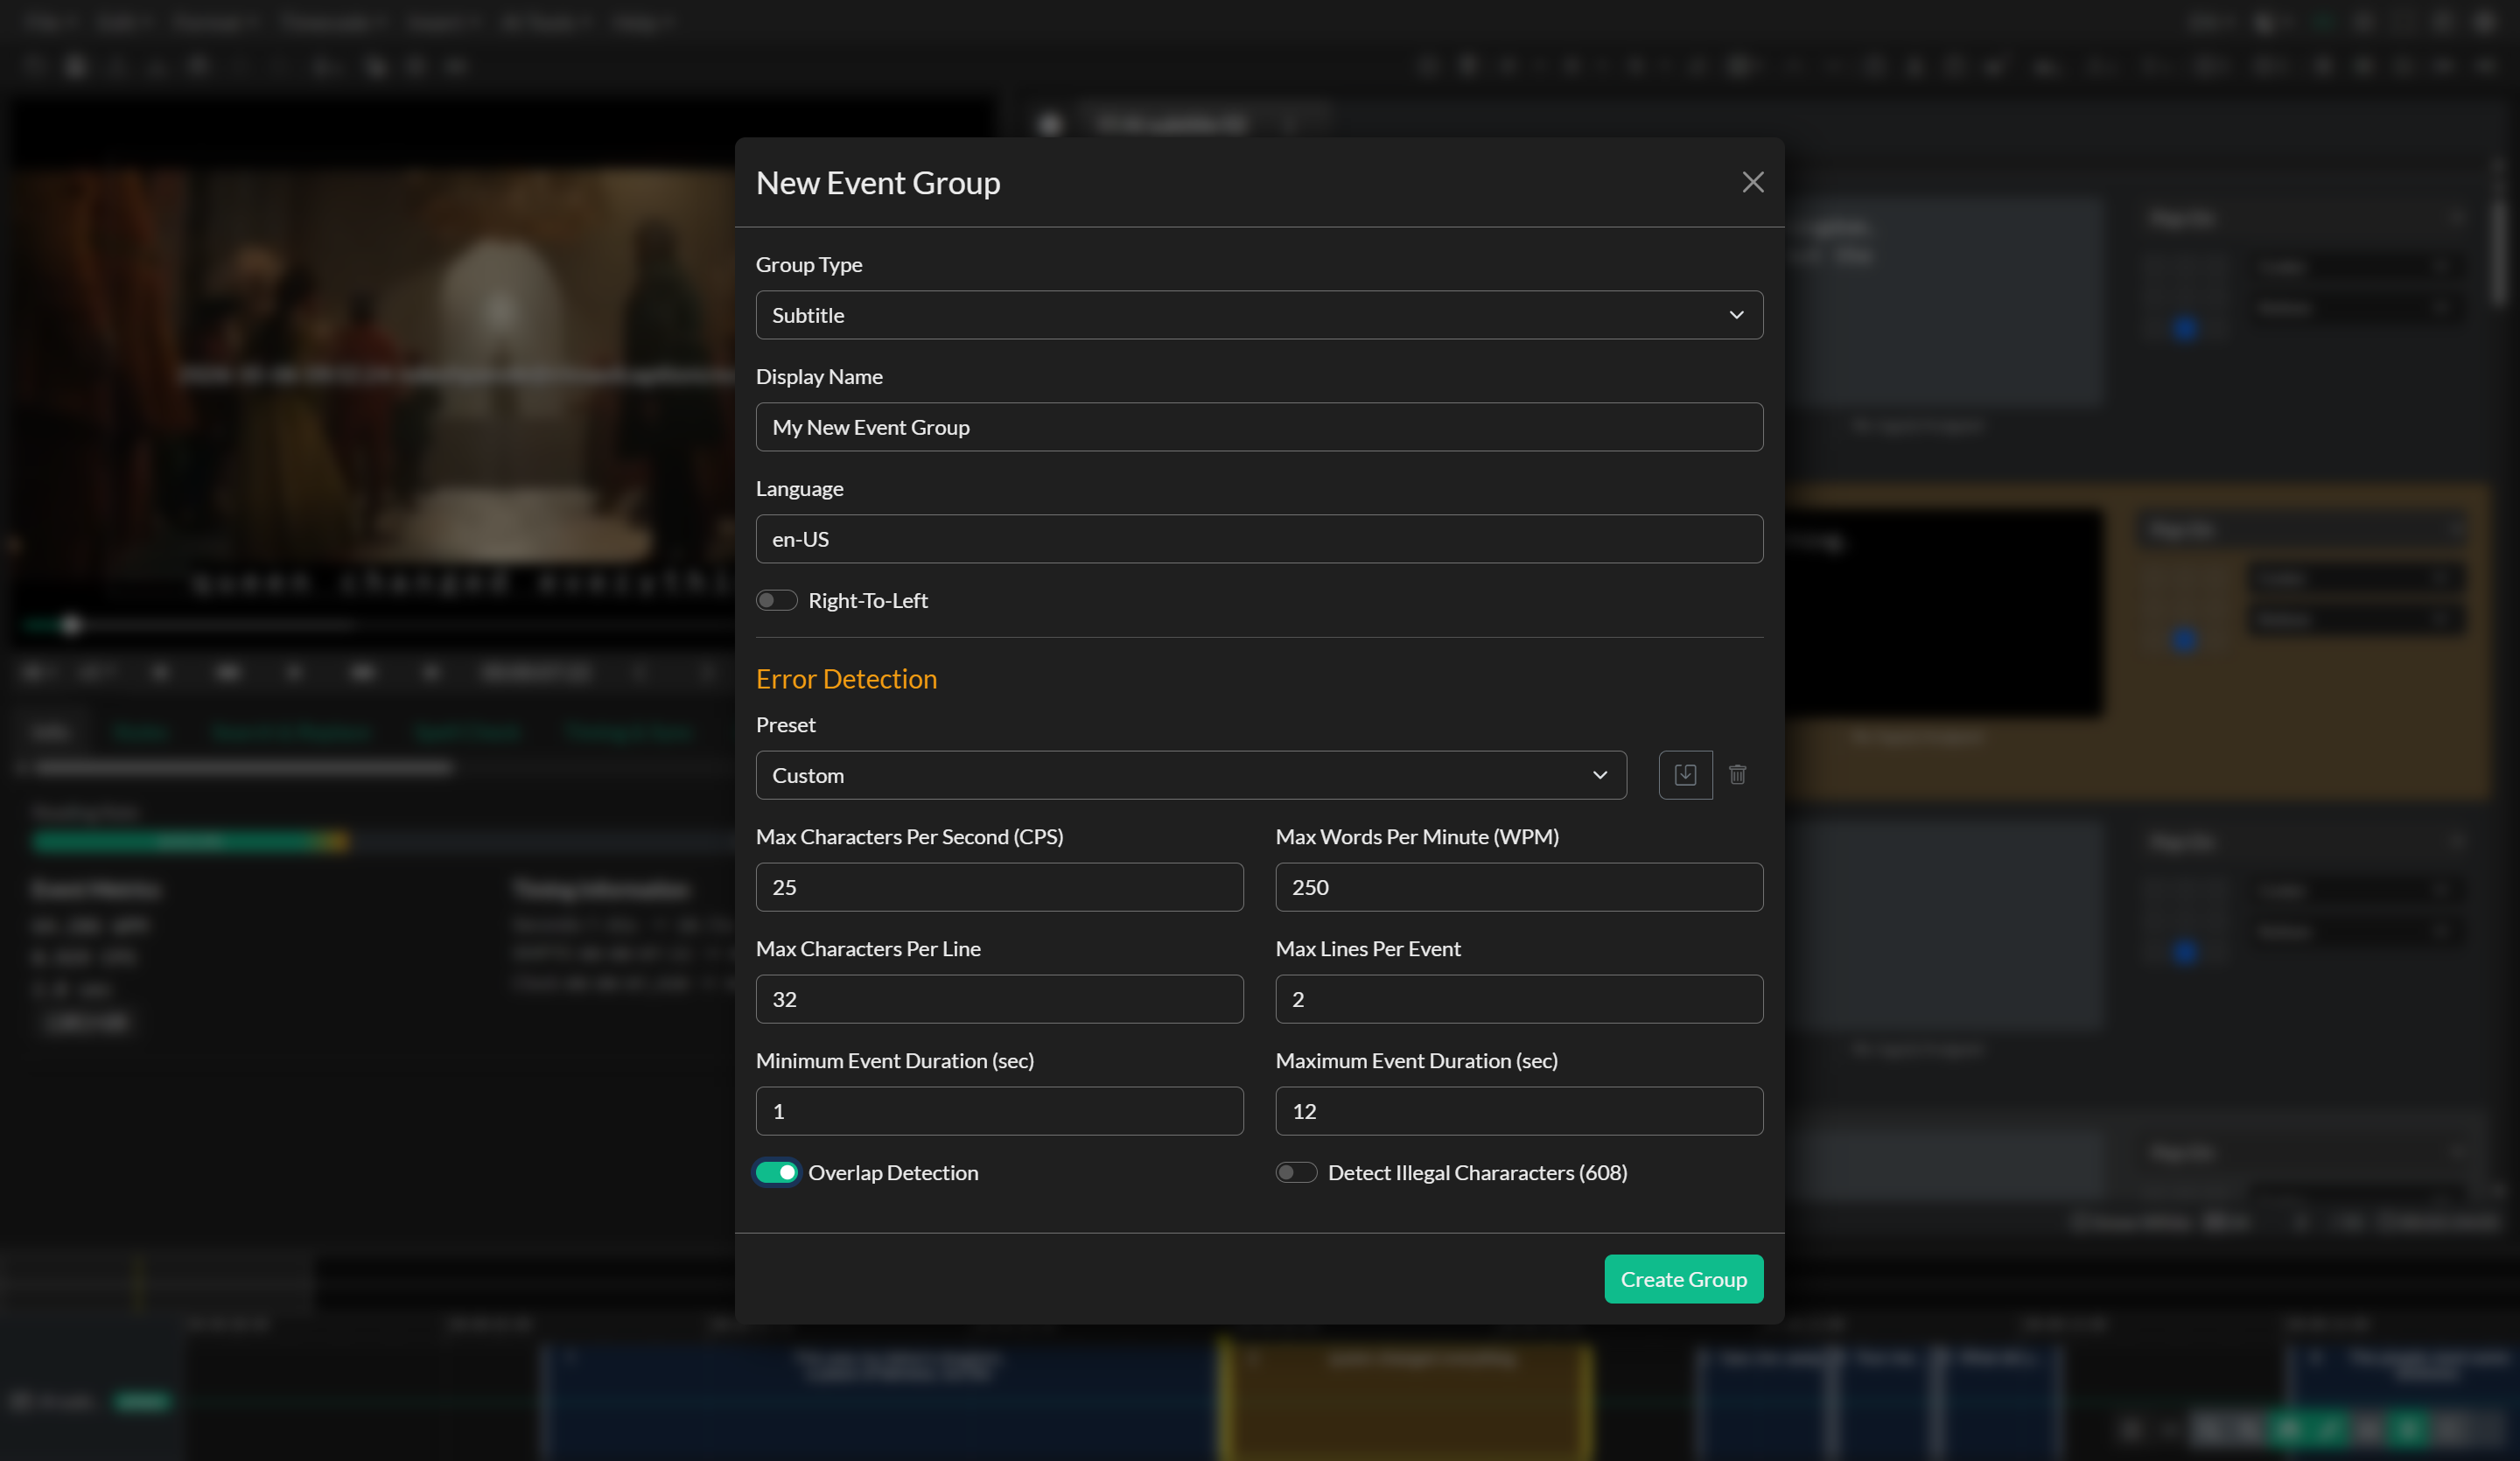Open the Group Type dropdown
Image resolution: width=2520 pixels, height=1461 pixels.
point(1259,315)
